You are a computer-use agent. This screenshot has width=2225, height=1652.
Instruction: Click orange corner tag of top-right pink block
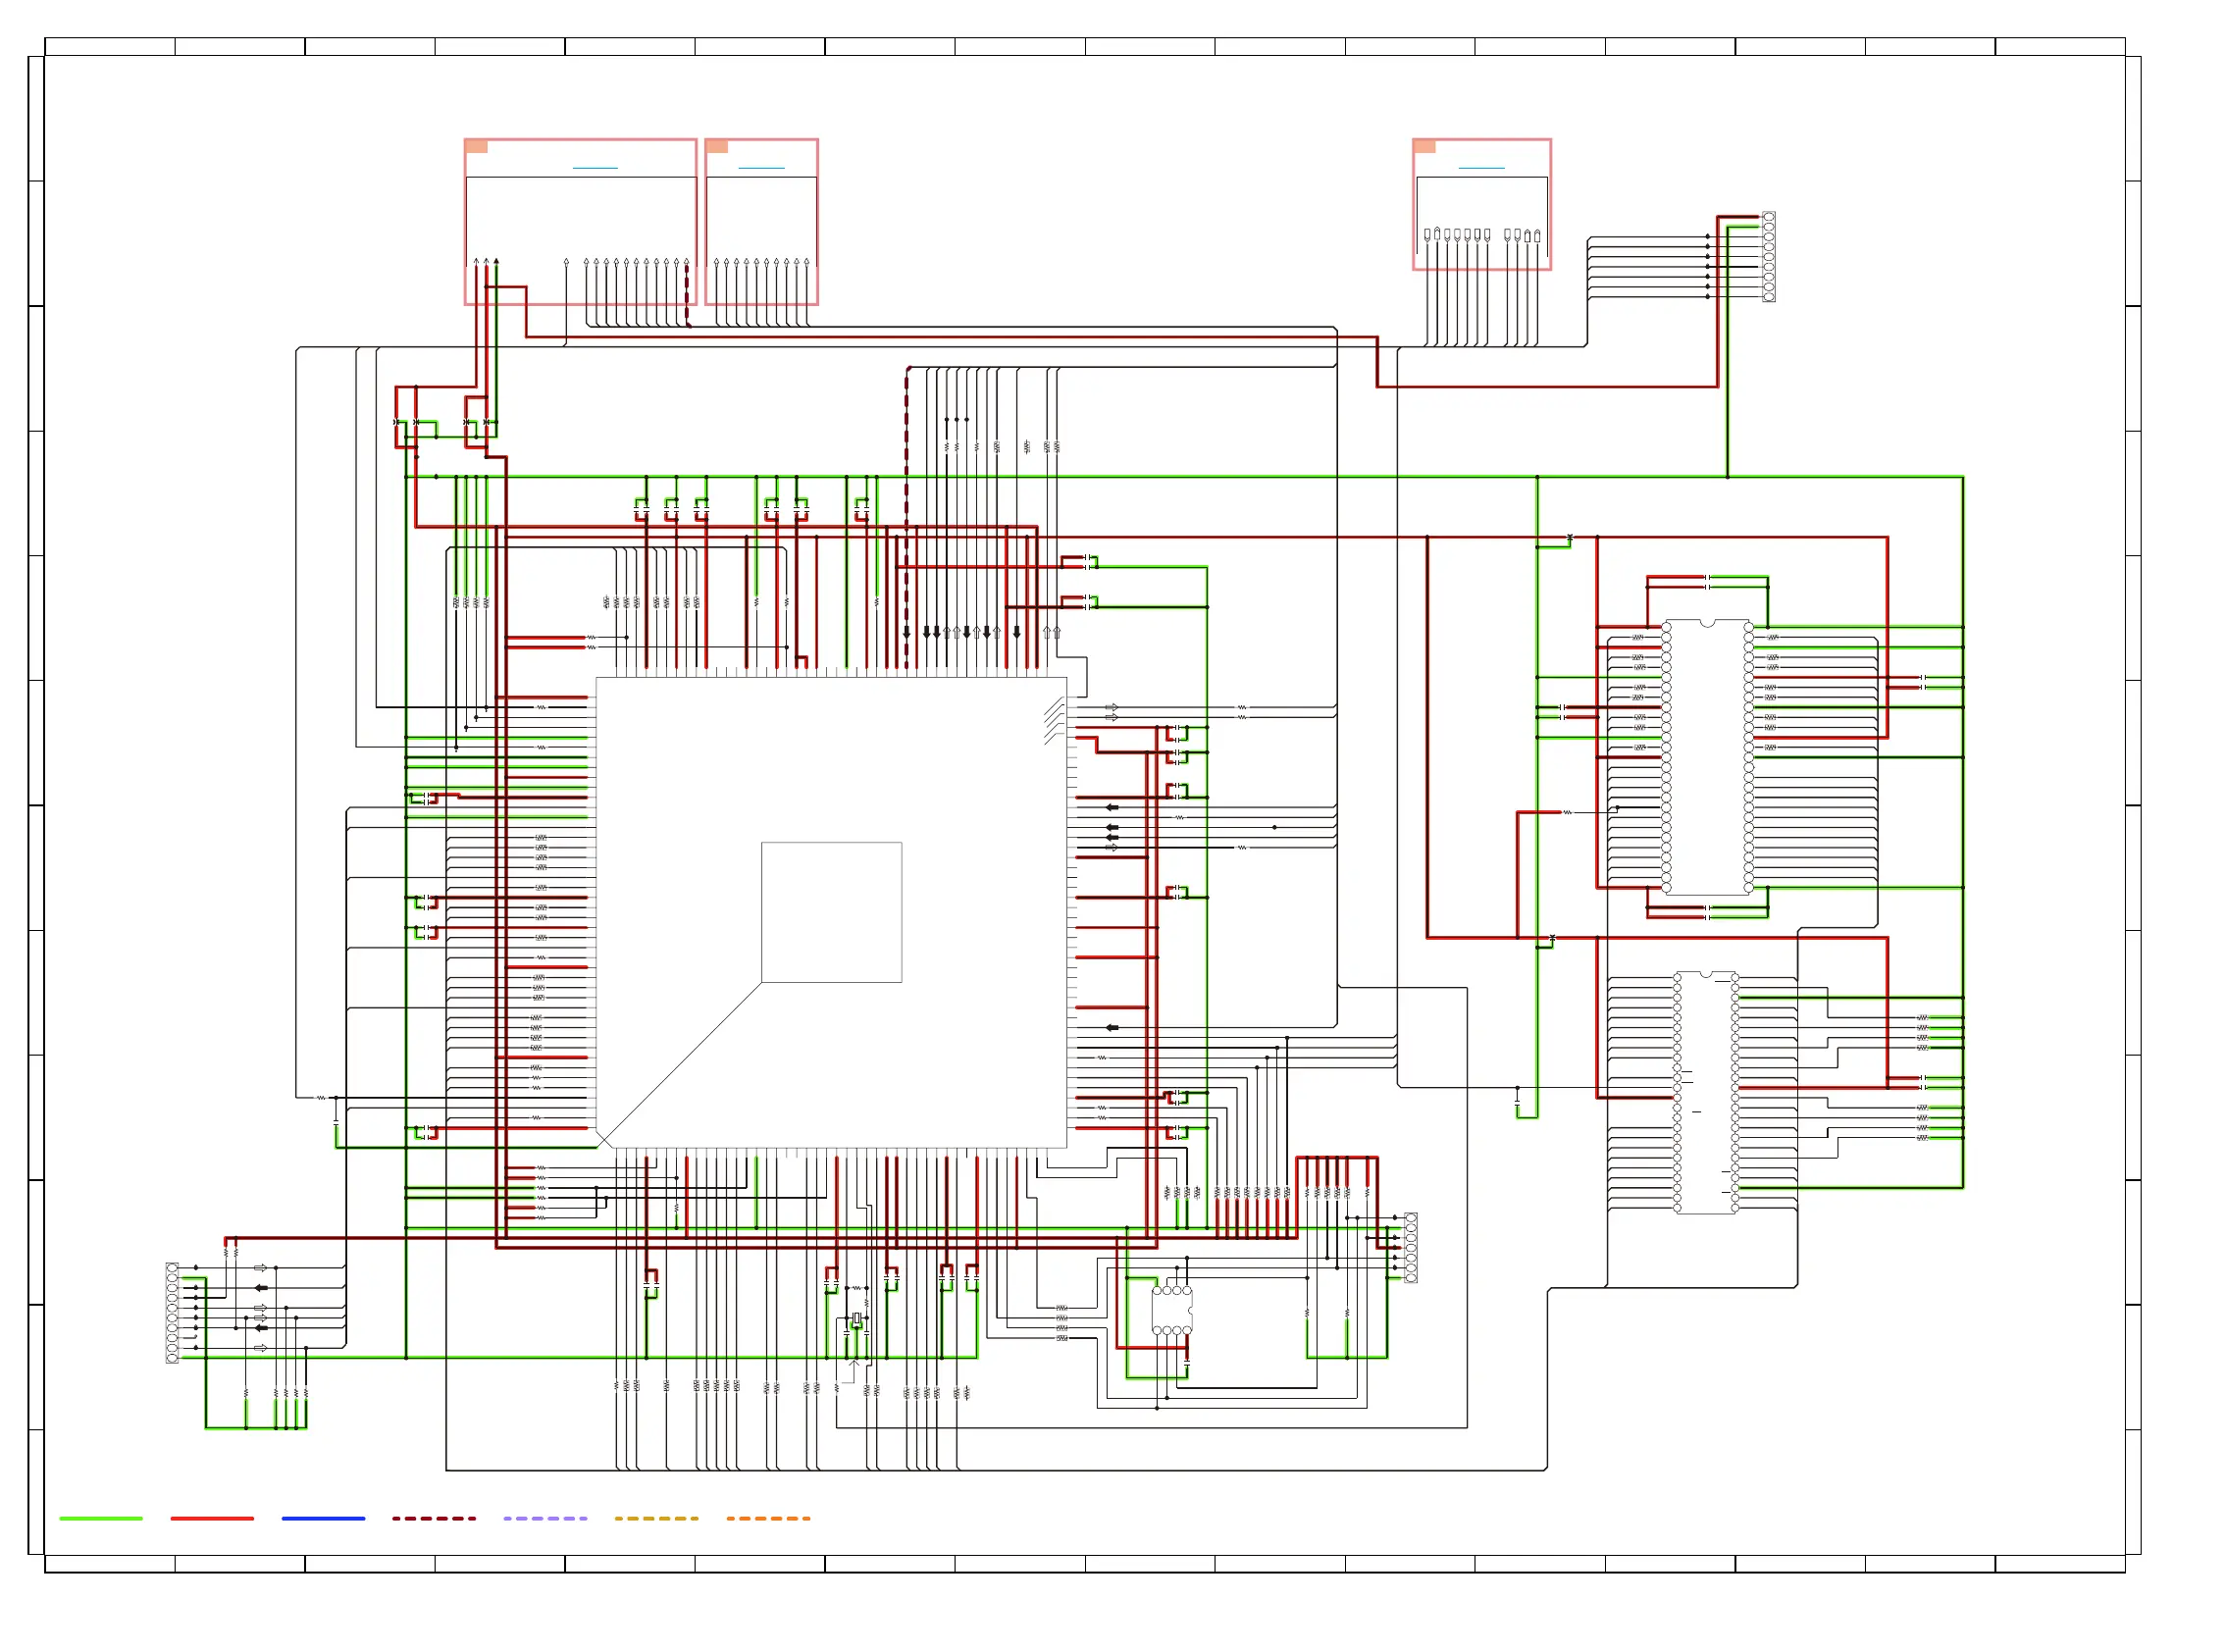click(1425, 147)
